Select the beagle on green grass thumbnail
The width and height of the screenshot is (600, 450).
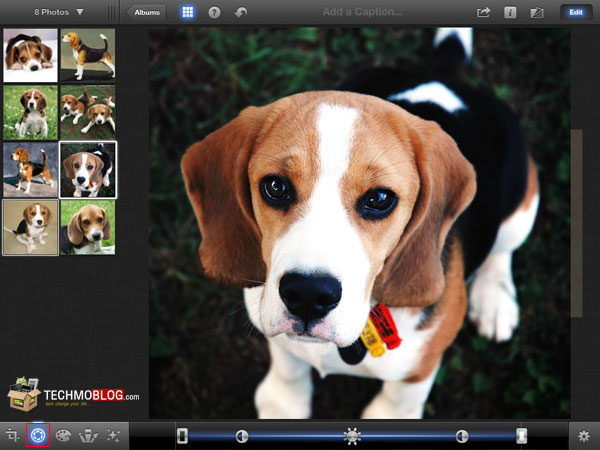coord(88,227)
